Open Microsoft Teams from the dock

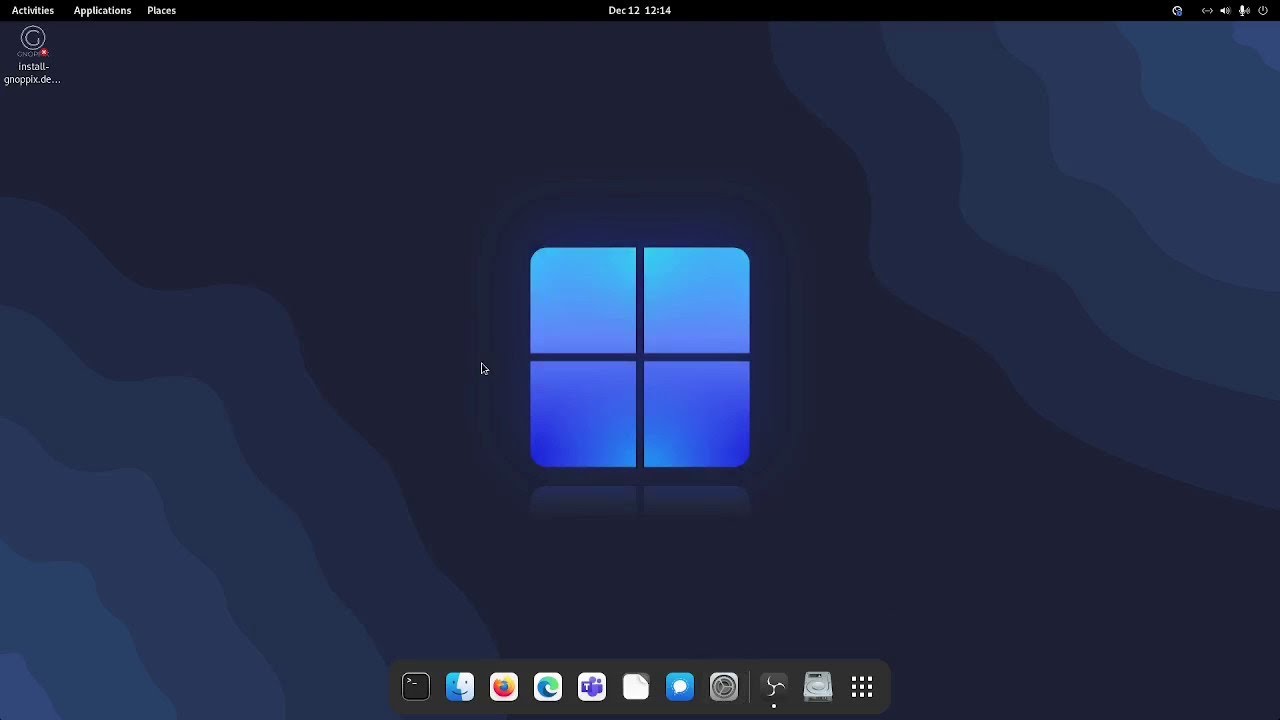point(592,687)
